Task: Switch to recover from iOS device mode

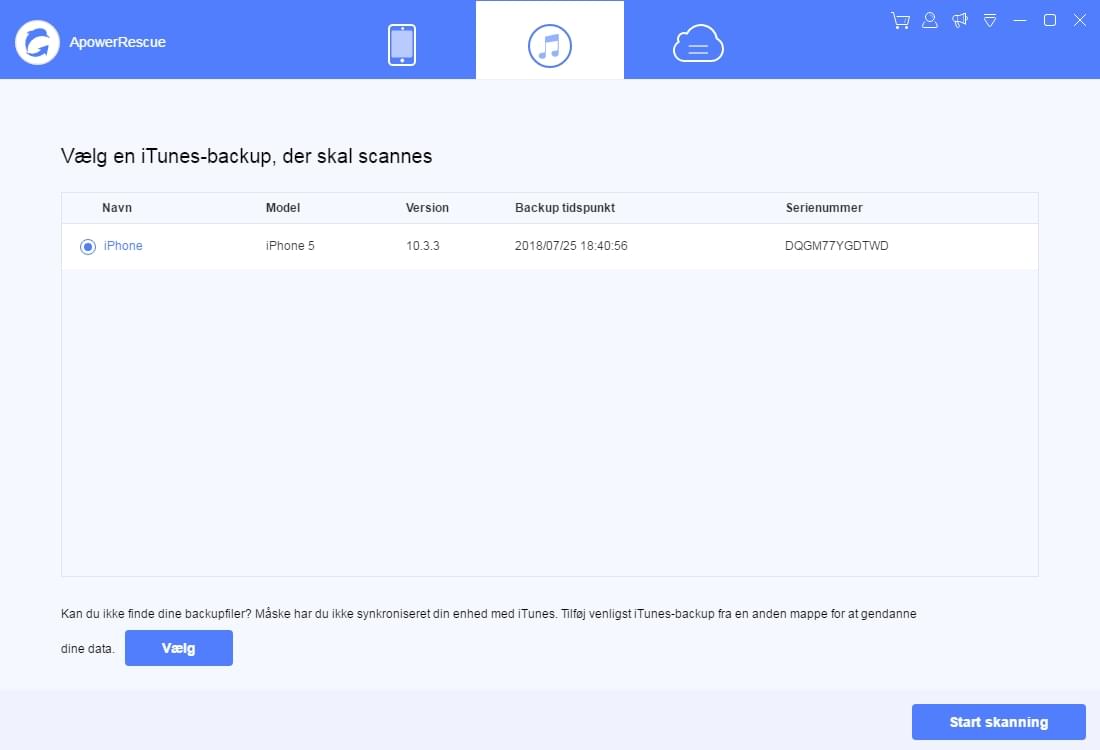Action: pos(402,42)
